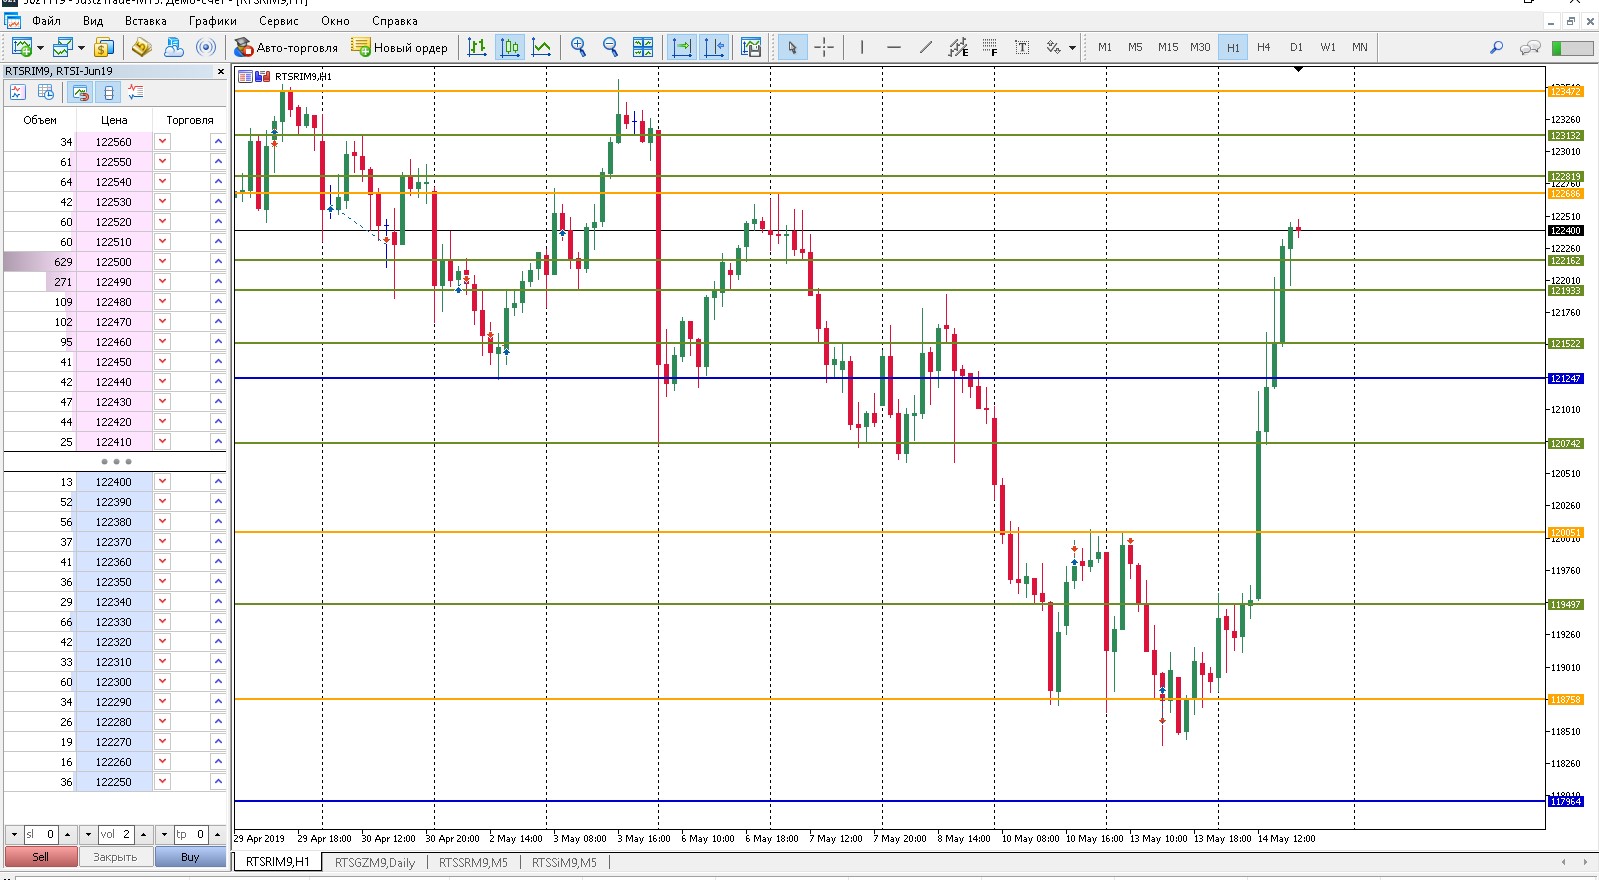Click the zoom in magnifier icon
Viewport: 1599px width, 880px height.
(578, 47)
